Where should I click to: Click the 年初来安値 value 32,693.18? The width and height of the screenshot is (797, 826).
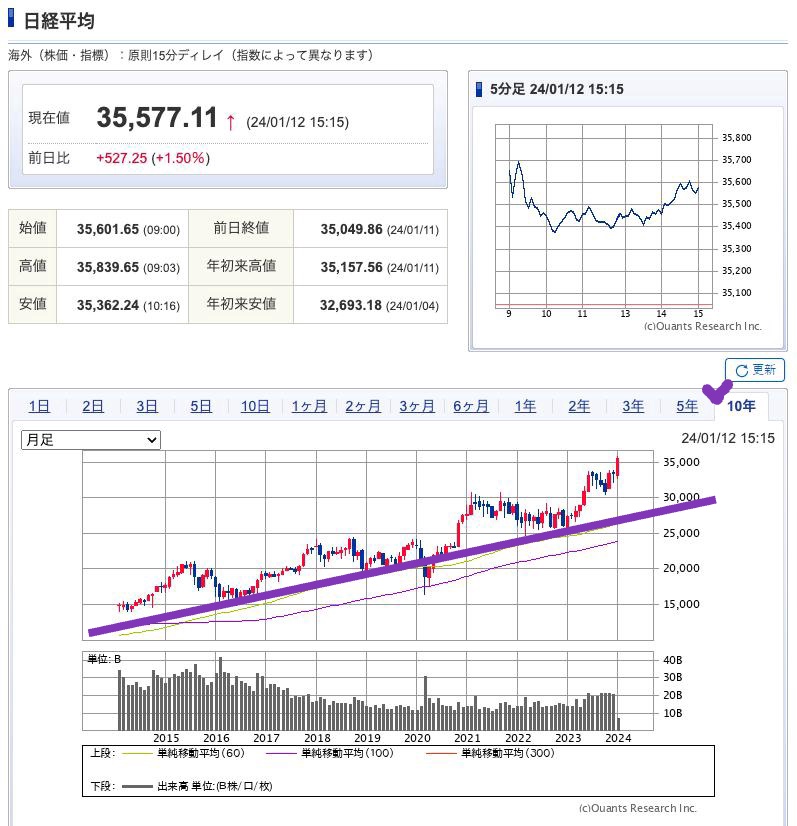(351, 305)
